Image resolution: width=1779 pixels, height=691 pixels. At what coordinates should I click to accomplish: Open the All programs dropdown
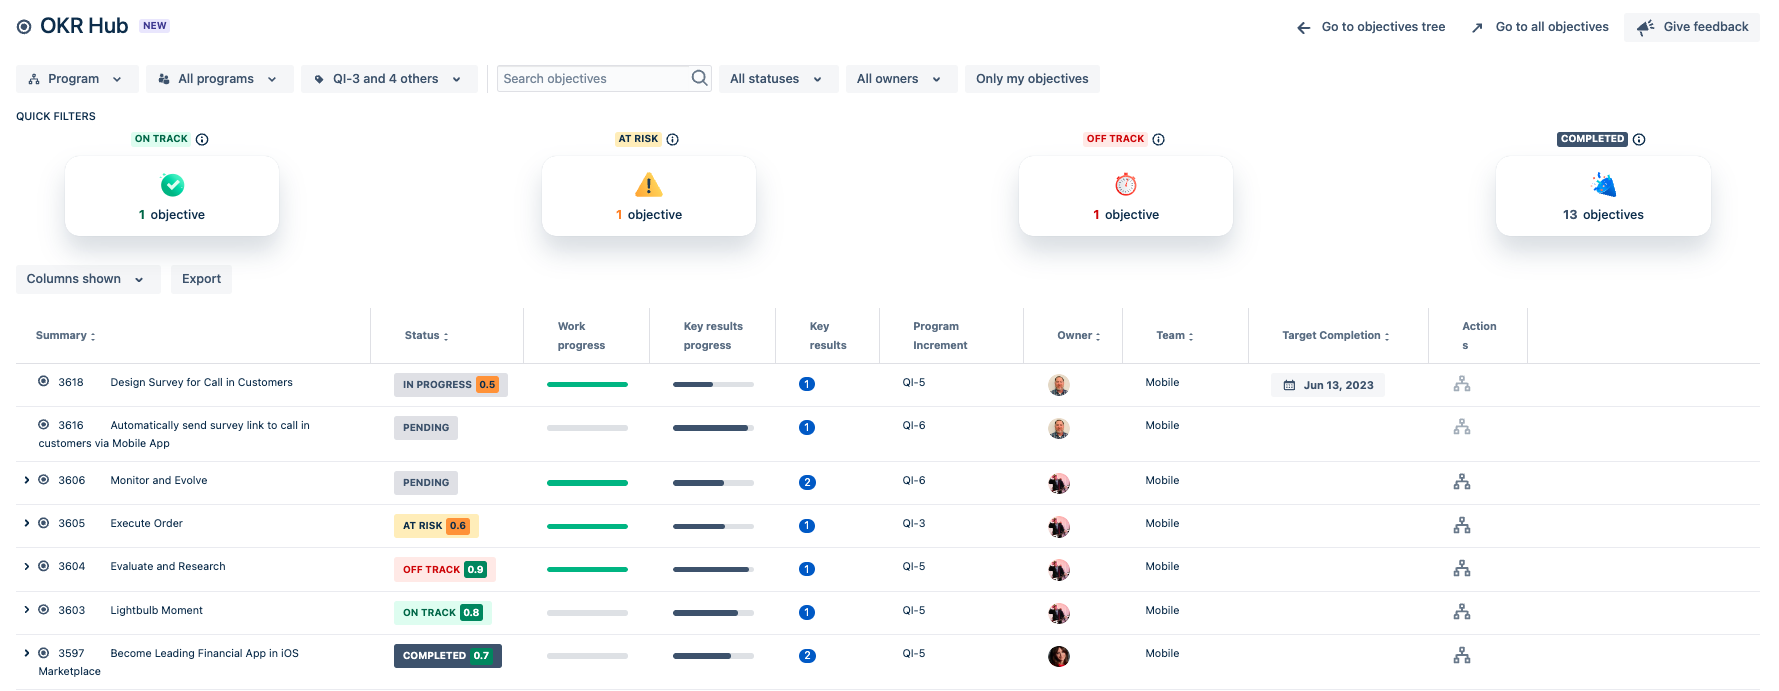click(220, 79)
